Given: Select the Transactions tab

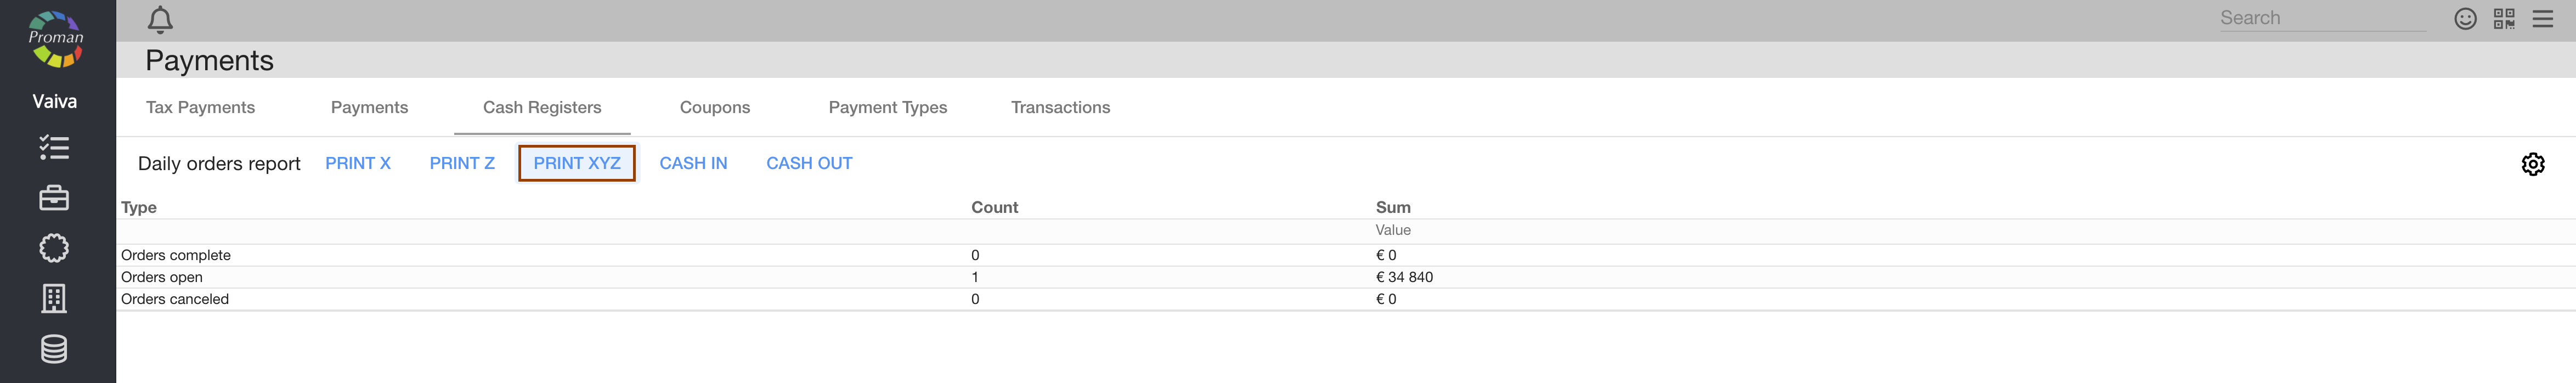Looking at the screenshot, I should pyautogui.click(x=1060, y=108).
